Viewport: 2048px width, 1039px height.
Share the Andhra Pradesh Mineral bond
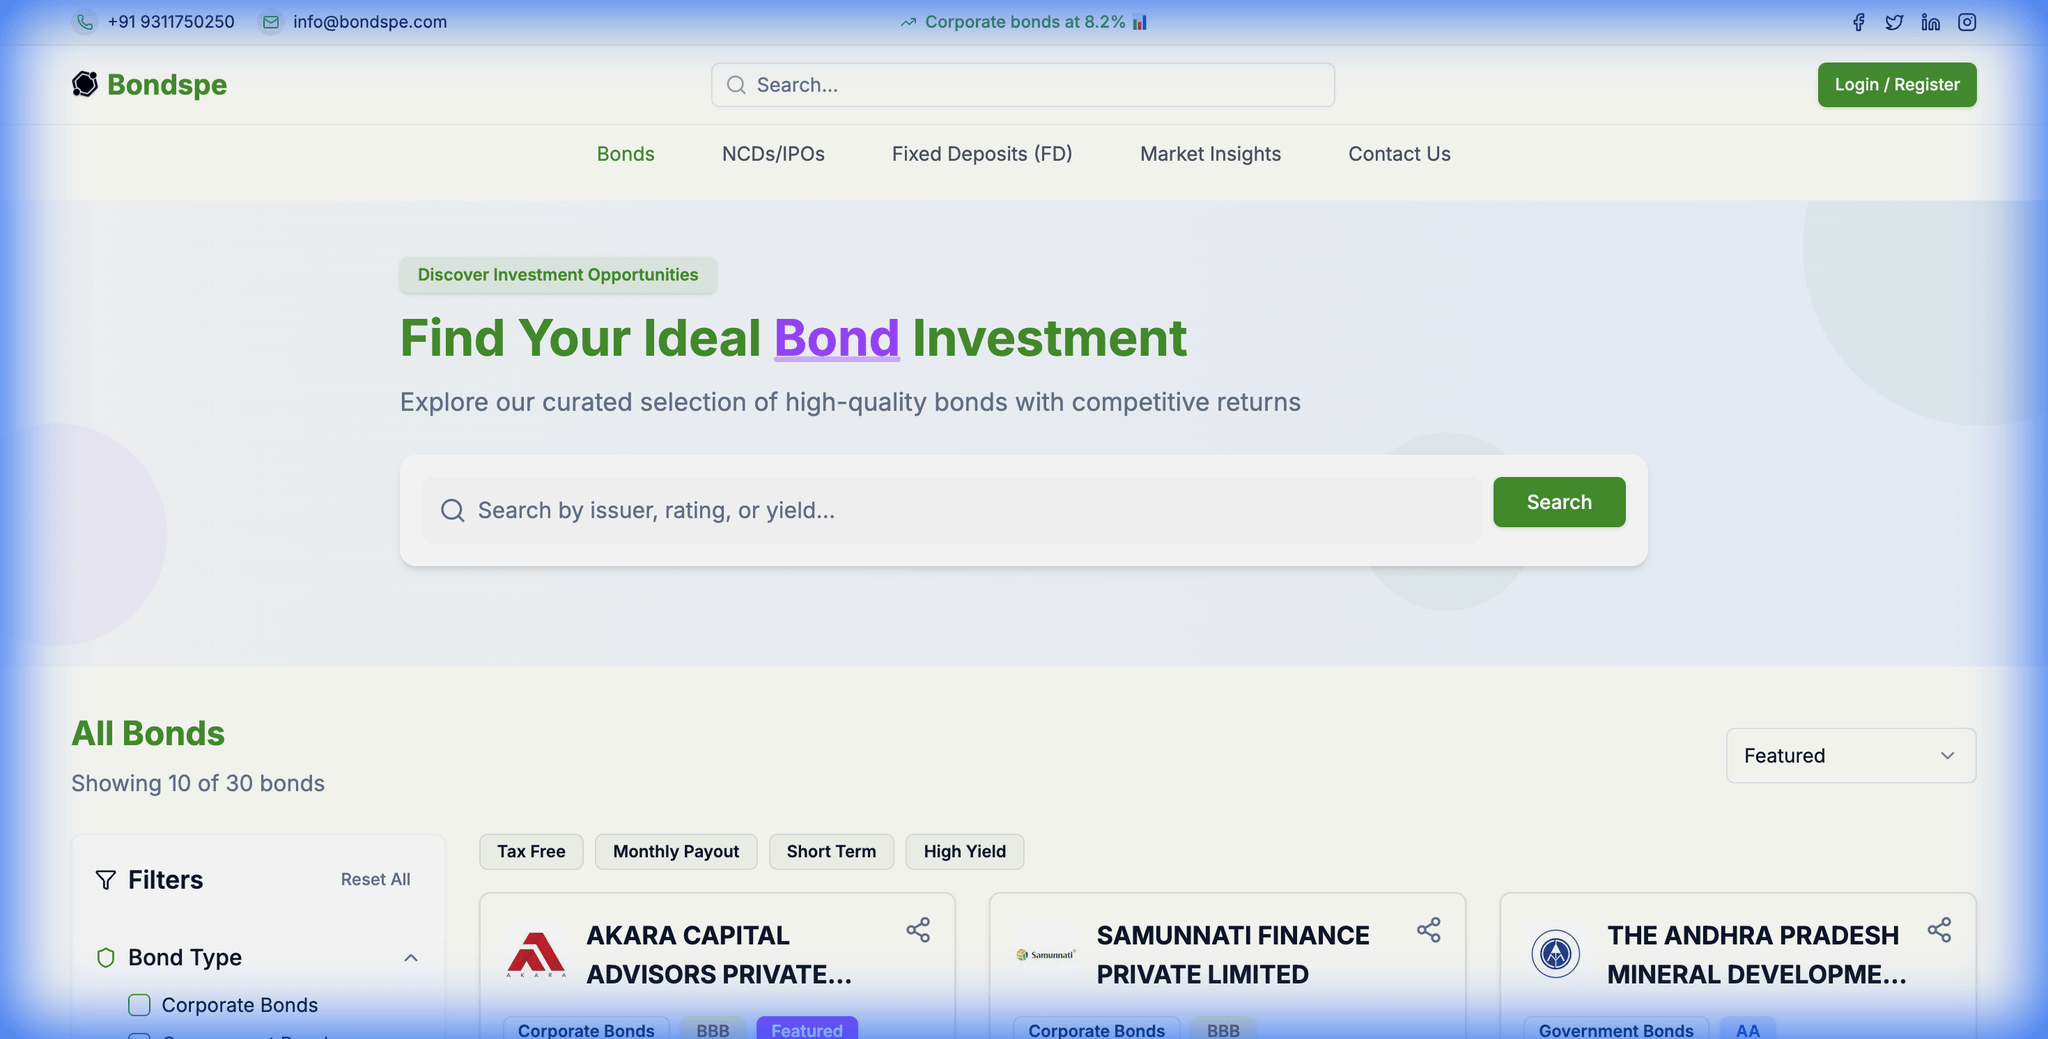click(x=1939, y=930)
